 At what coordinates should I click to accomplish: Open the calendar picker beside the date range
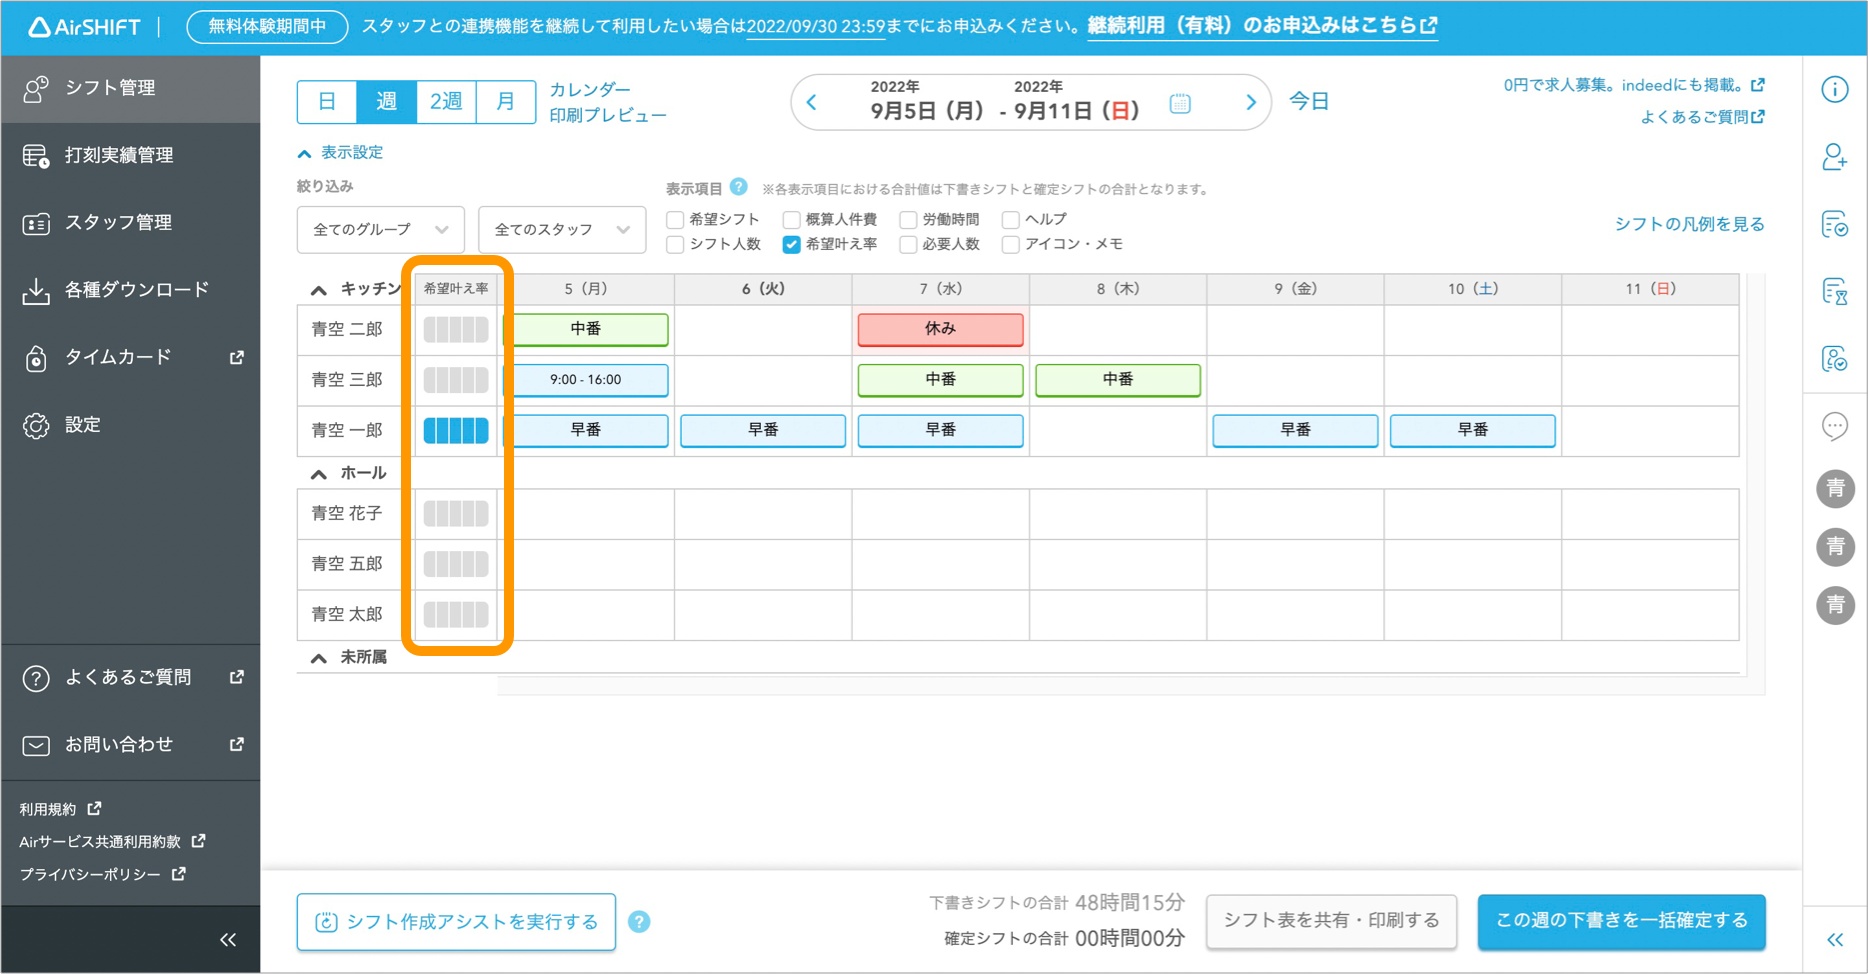[x=1180, y=102]
